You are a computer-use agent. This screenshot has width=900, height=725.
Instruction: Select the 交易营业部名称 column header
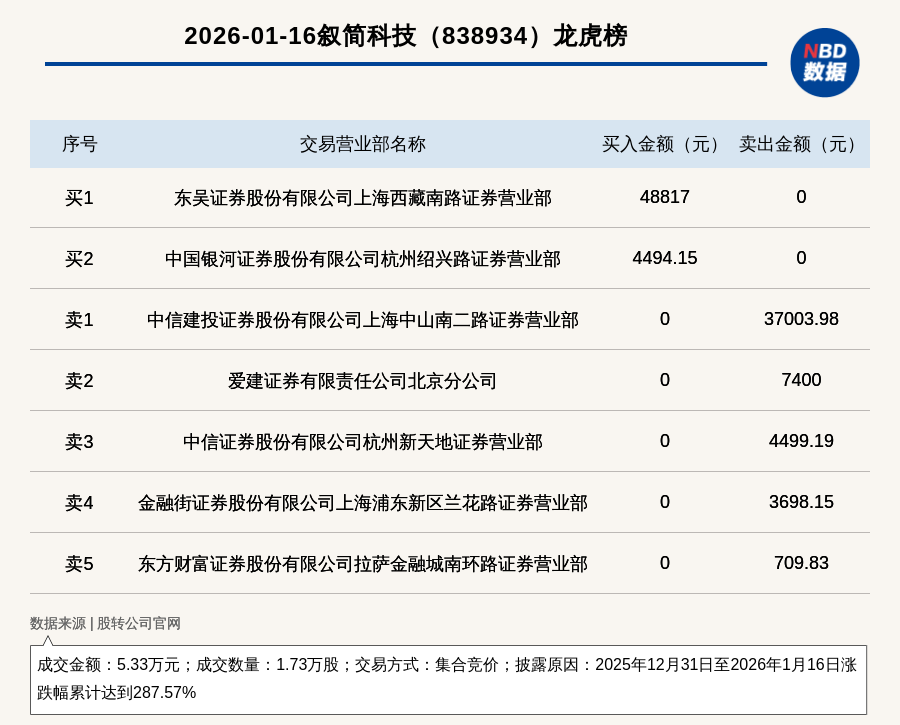click(x=362, y=144)
